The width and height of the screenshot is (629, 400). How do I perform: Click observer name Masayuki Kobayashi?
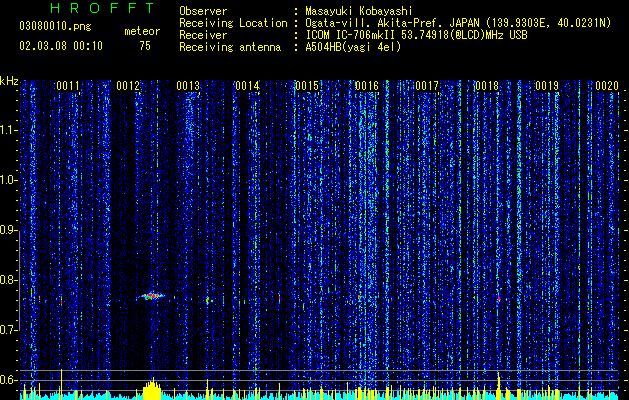[359, 11]
